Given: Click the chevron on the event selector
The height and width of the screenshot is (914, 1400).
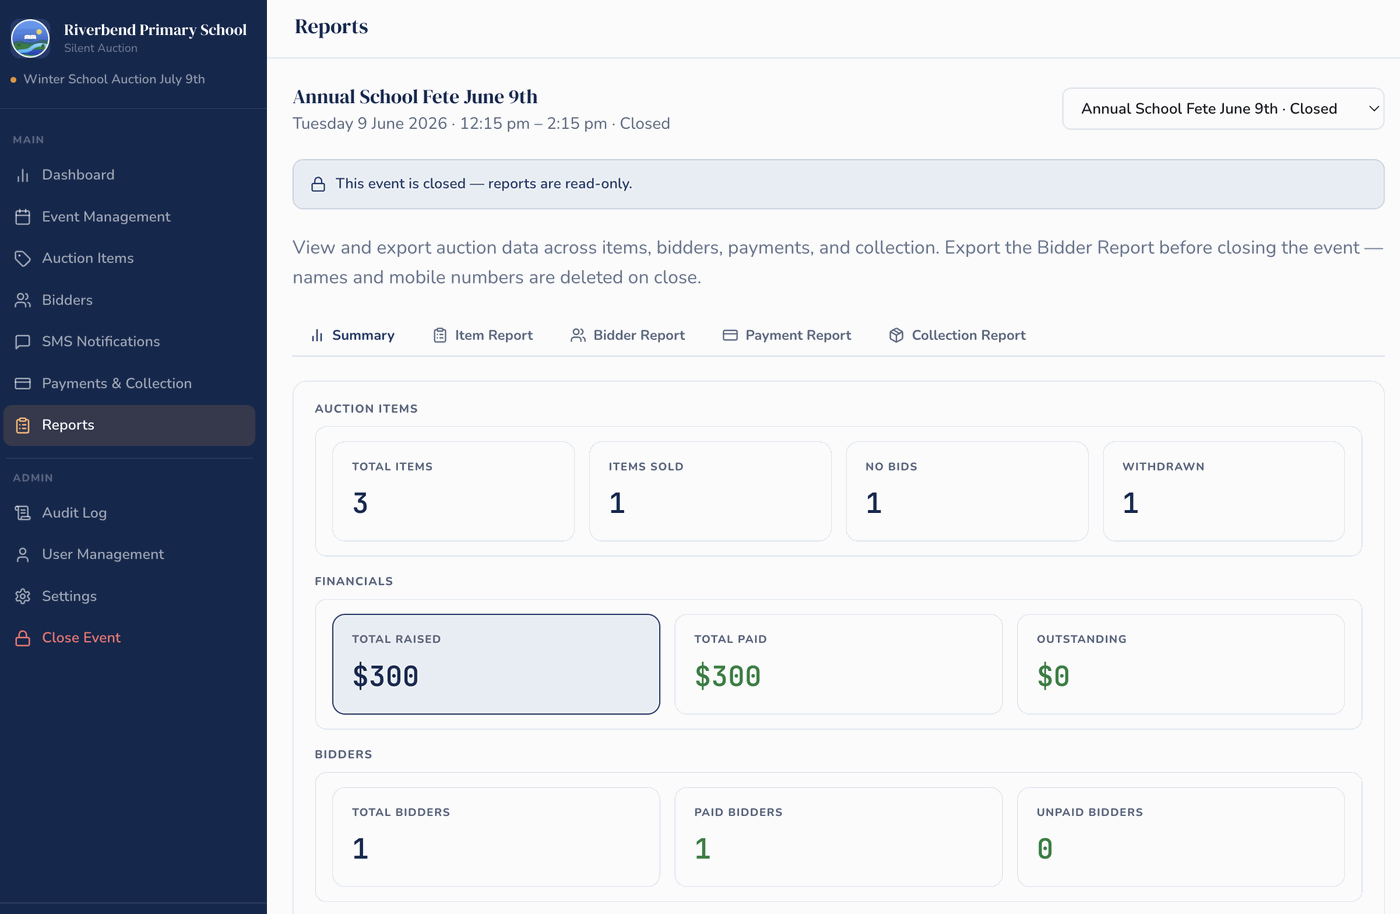Looking at the screenshot, I should coord(1374,109).
